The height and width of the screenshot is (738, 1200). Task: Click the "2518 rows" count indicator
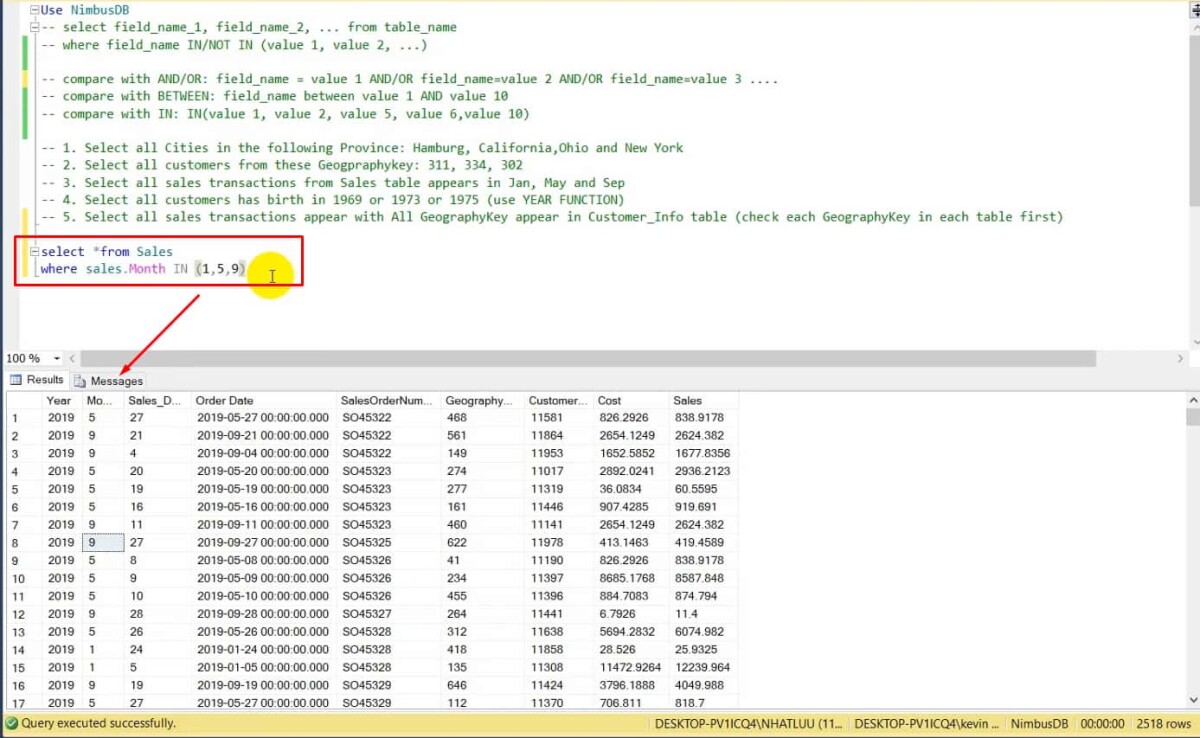1163,722
